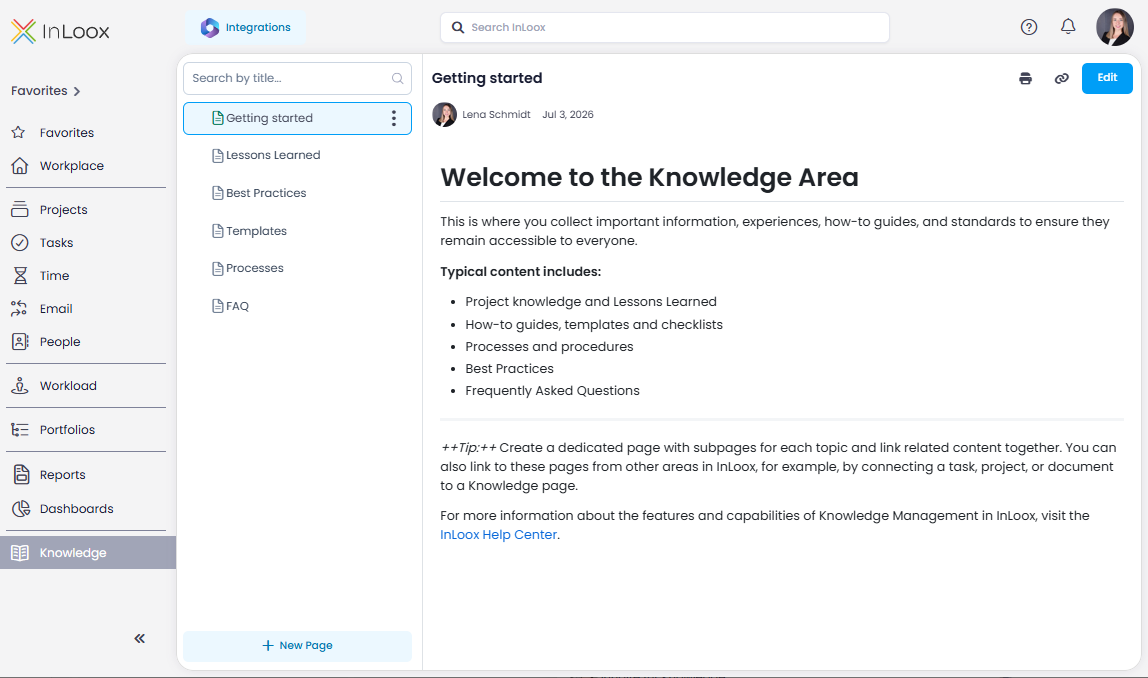Click the Getting started page title
This screenshot has width=1148, height=678.
point(487,78)
